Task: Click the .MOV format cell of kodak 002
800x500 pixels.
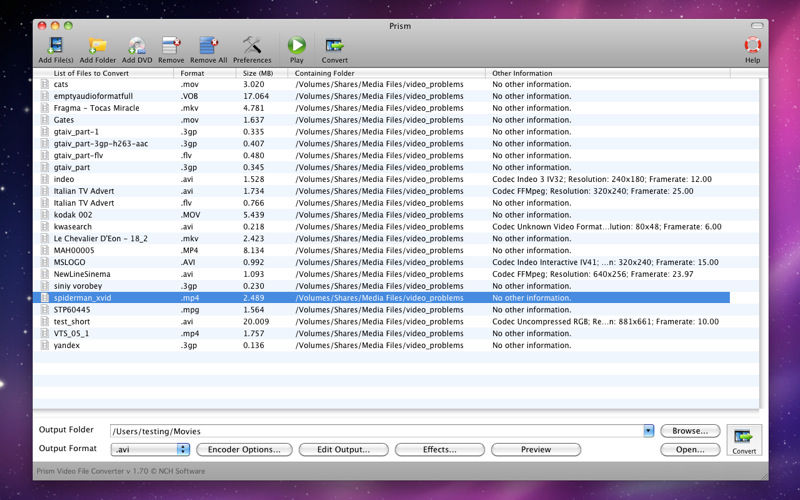Action: (190, 215)
